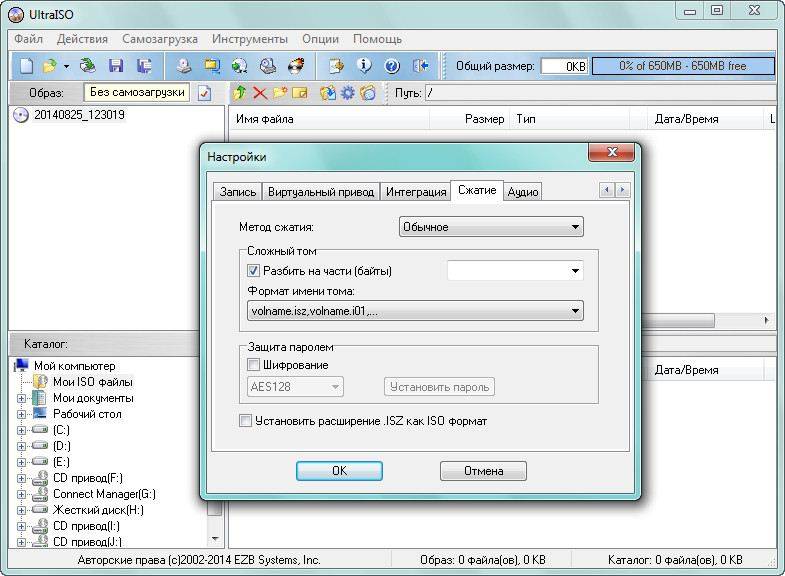
Task: Click the Info (i) toolbar icon
Action: (364, 66)
